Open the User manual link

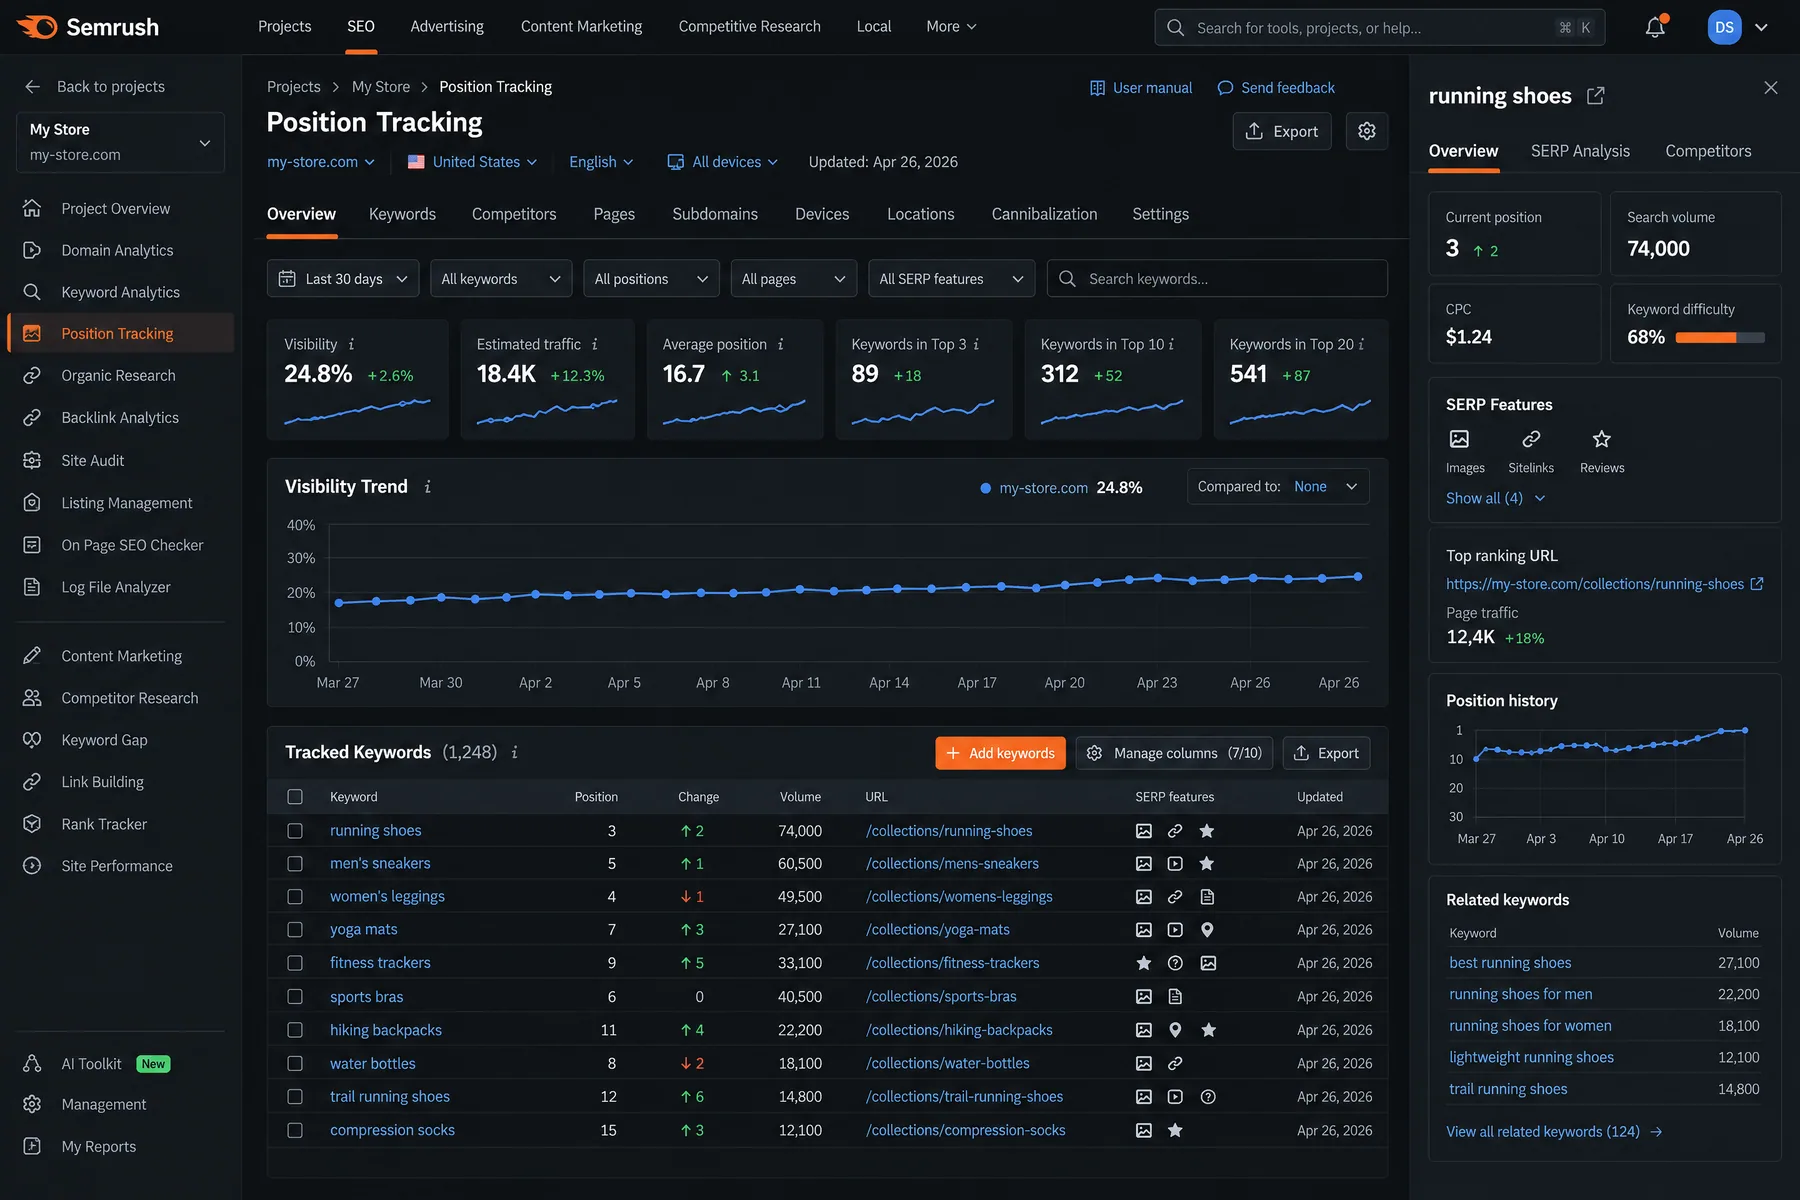[1141, 88]
